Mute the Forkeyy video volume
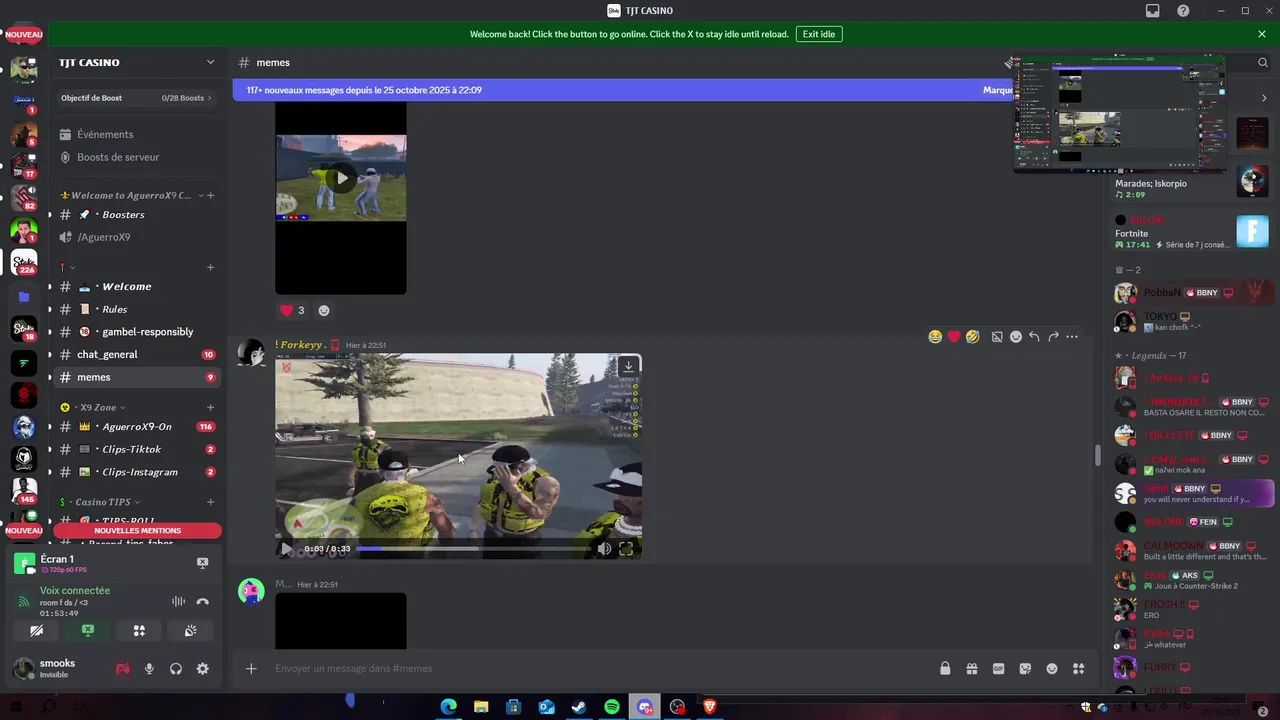This screenshot has height=720, width=1280. click(x=604, y=549)
